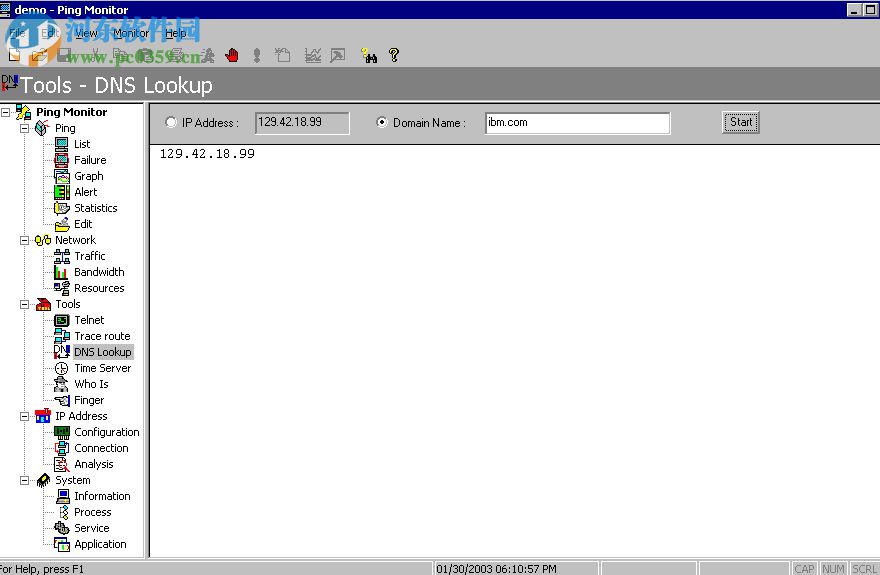This screenshot has width=880, height=575.
Task: Collapse the Ping Monitor root node
Action: (6, 112)
